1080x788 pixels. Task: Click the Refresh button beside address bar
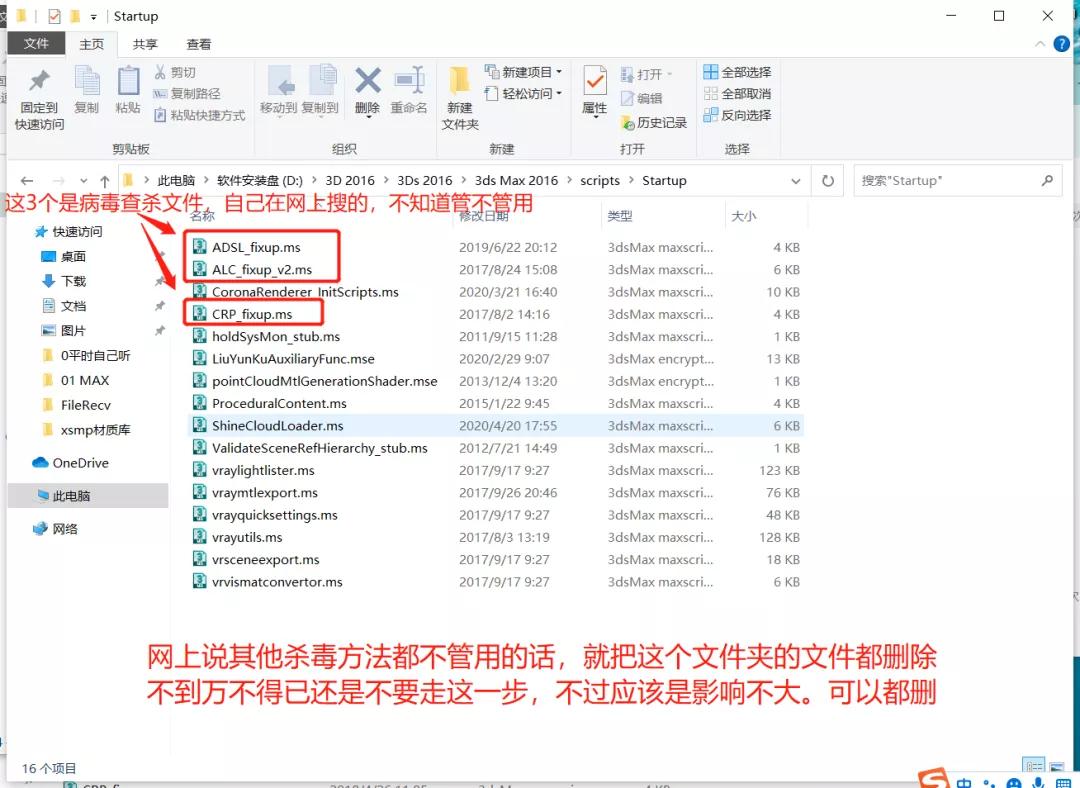click(x=828, y=180)
